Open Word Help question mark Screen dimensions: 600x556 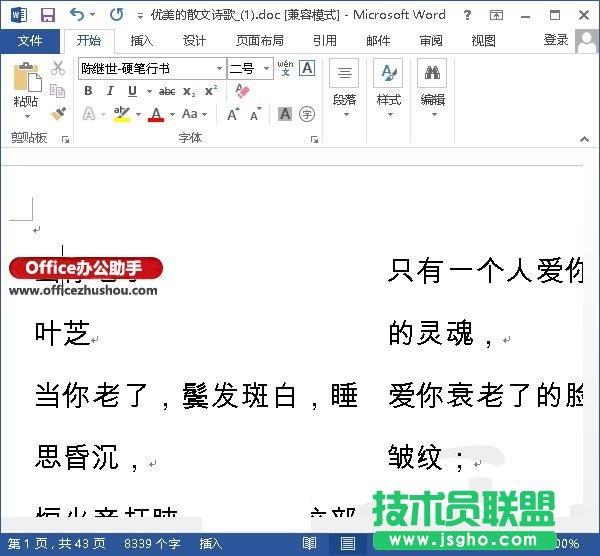tap(467, 15)
